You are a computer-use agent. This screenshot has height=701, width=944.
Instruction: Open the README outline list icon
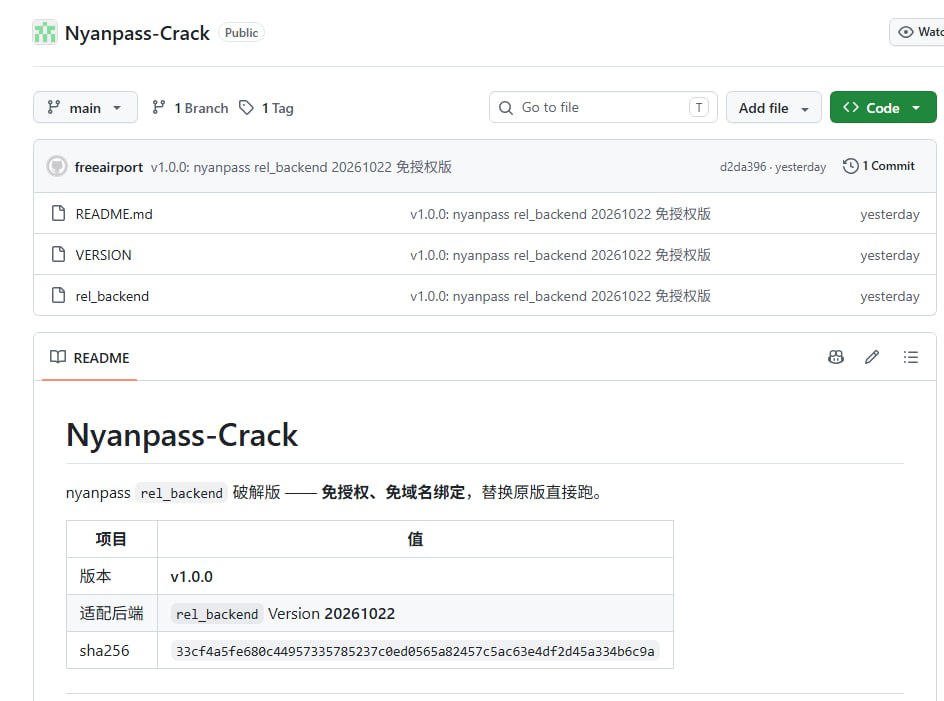click(911, 357)
